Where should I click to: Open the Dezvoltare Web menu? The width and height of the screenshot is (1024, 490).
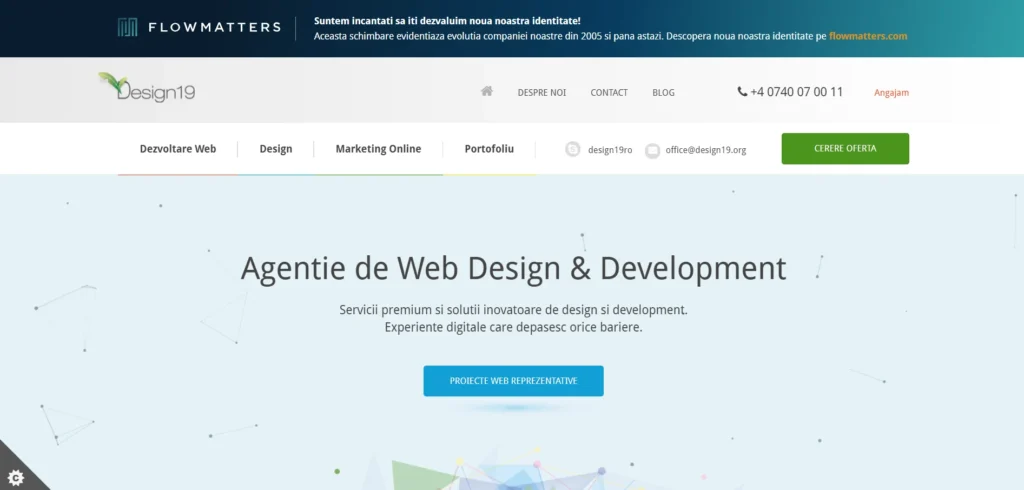(178, 149)
